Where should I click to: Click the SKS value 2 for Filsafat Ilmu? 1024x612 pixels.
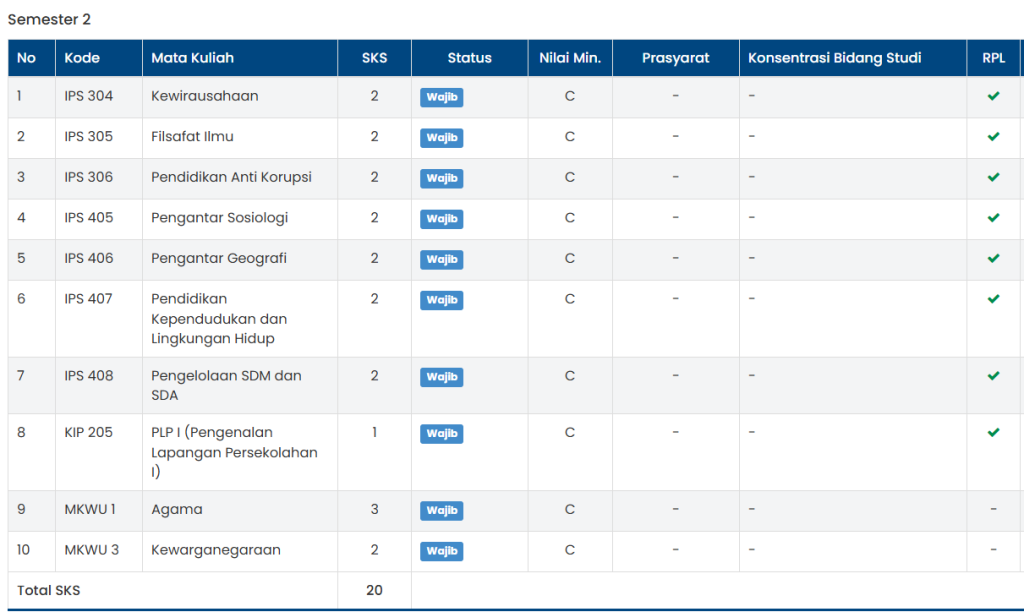(374, 137)
